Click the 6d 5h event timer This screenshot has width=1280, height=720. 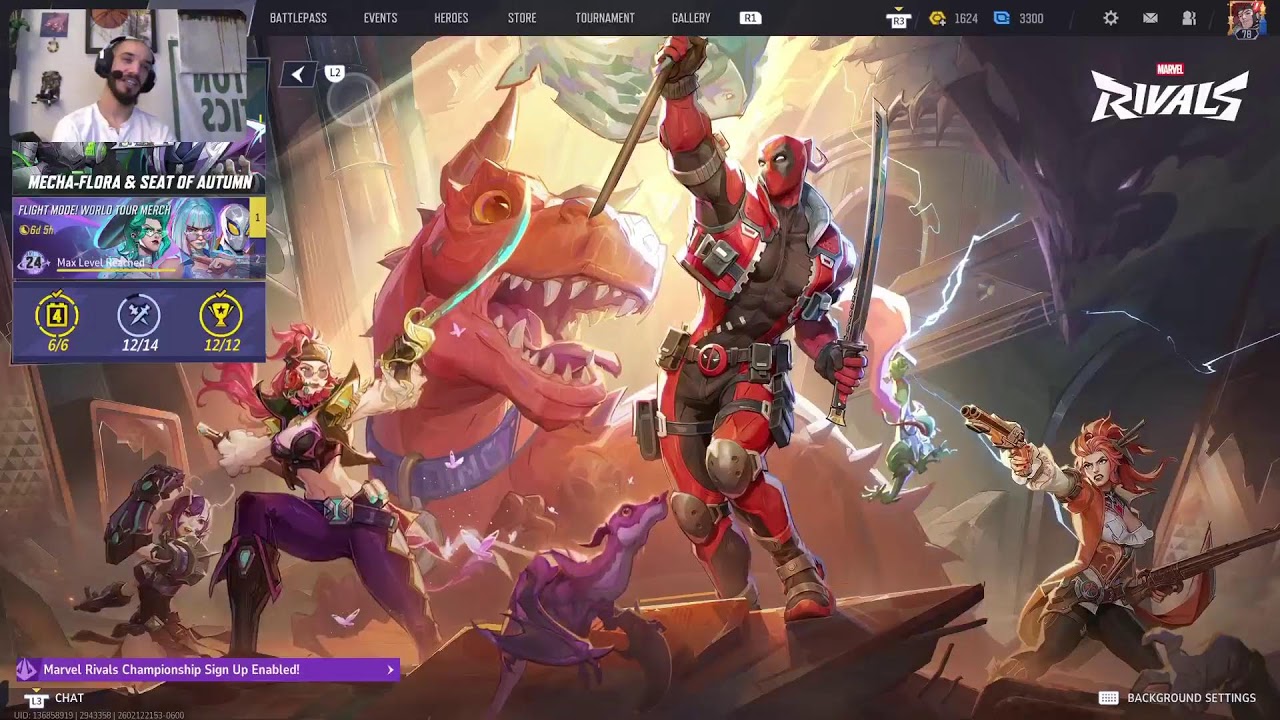(39, 230)
